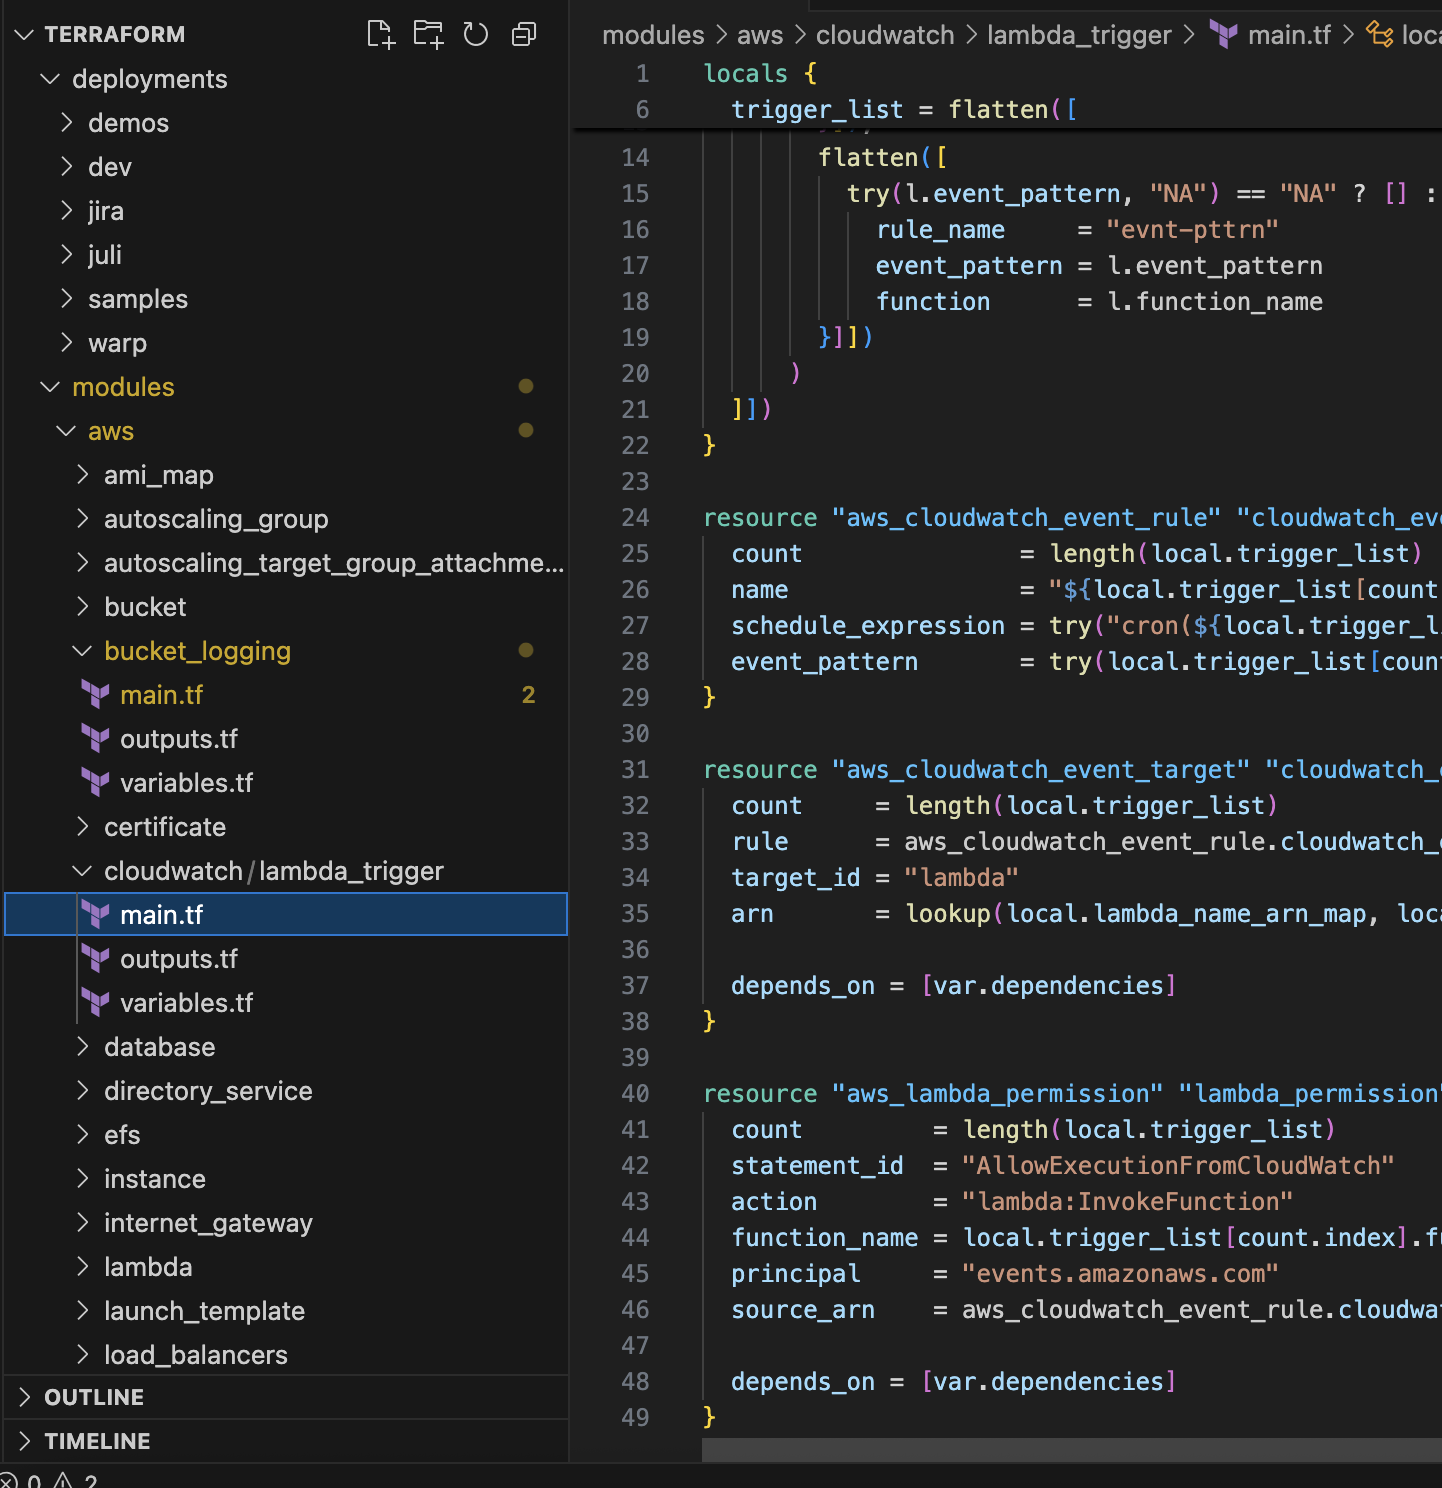The image size is (1442, 1488).
Task: Click Terraform icon beside bucket_logging outputs.tf
Action: coord(95,739)
